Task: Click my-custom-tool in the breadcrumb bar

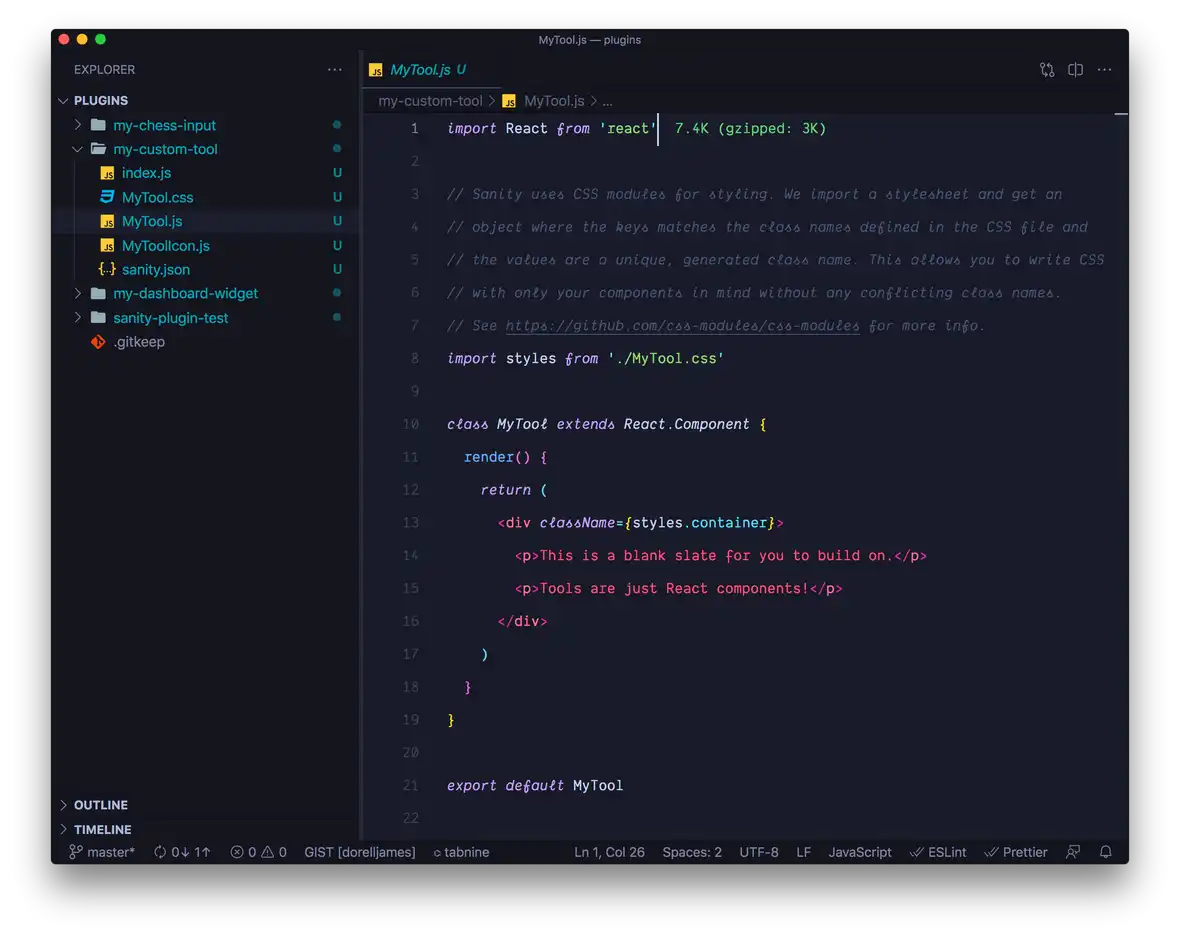Action: pos(432,100)
